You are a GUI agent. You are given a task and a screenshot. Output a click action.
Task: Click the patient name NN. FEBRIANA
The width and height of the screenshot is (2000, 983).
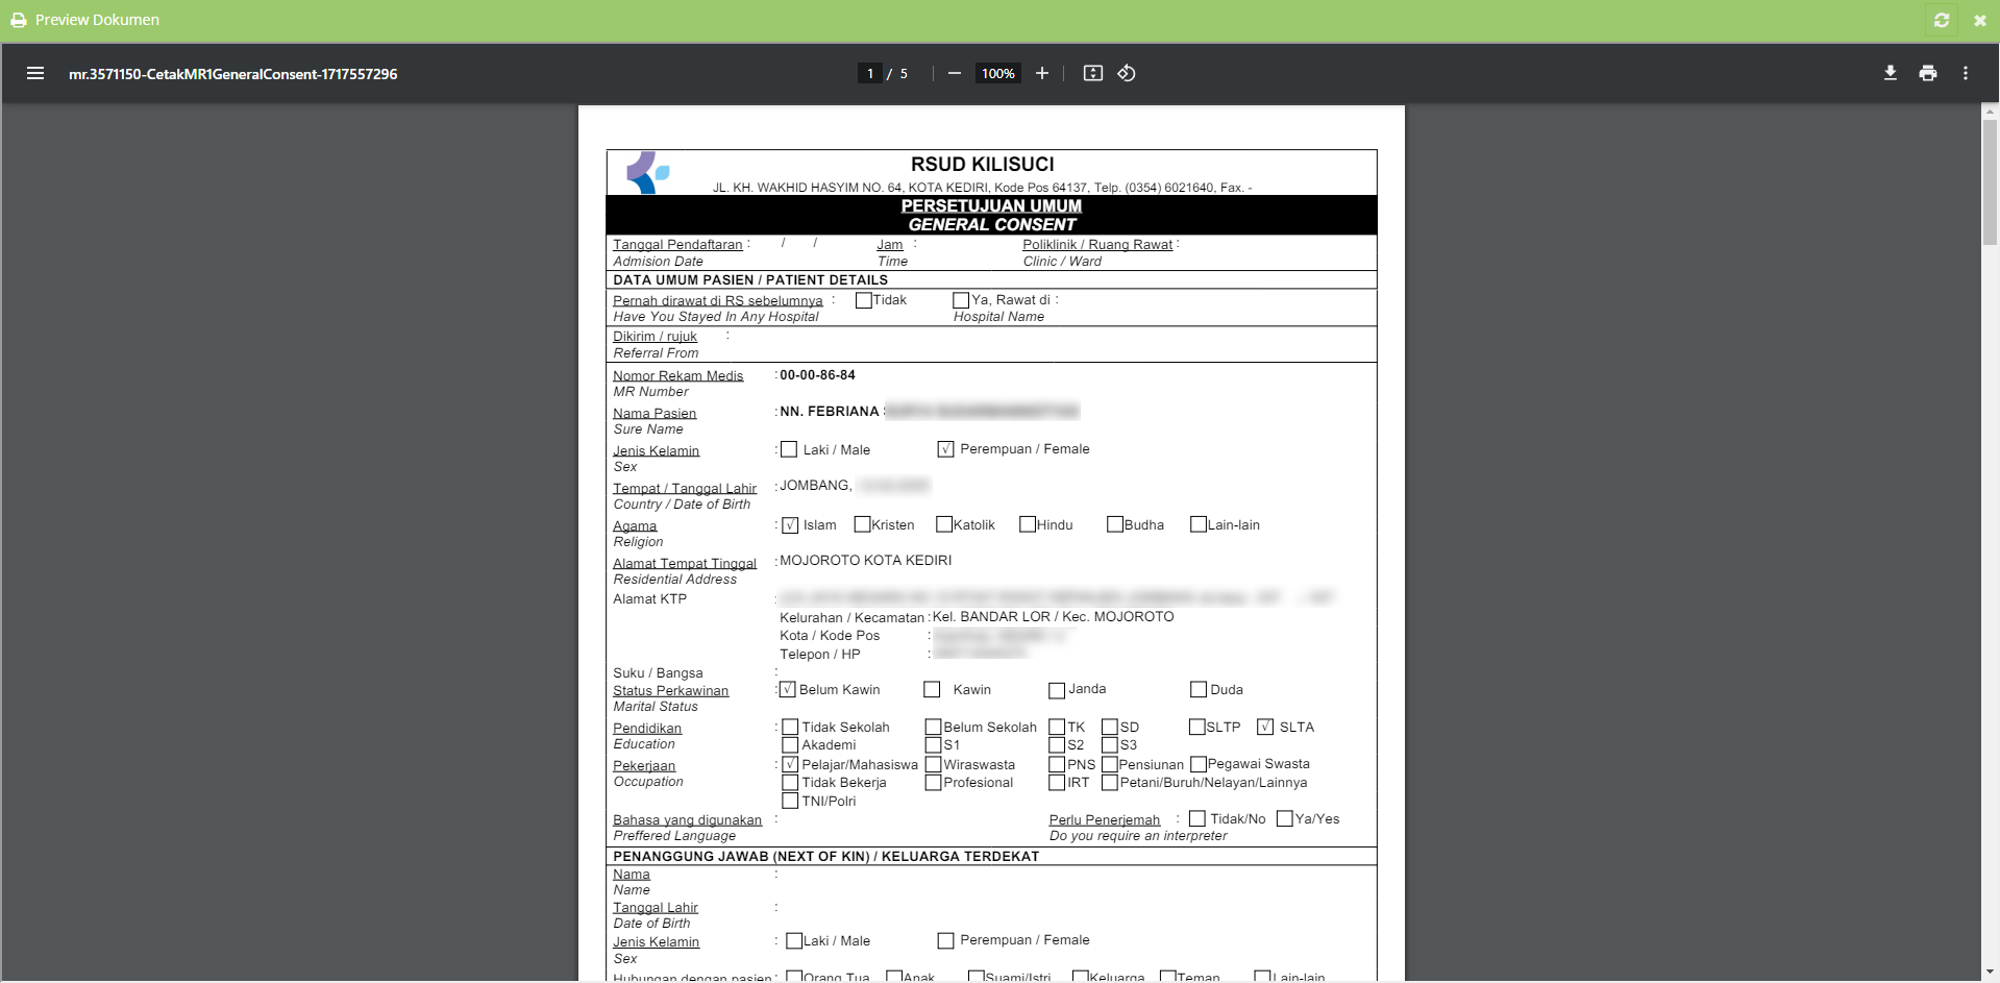829,411
